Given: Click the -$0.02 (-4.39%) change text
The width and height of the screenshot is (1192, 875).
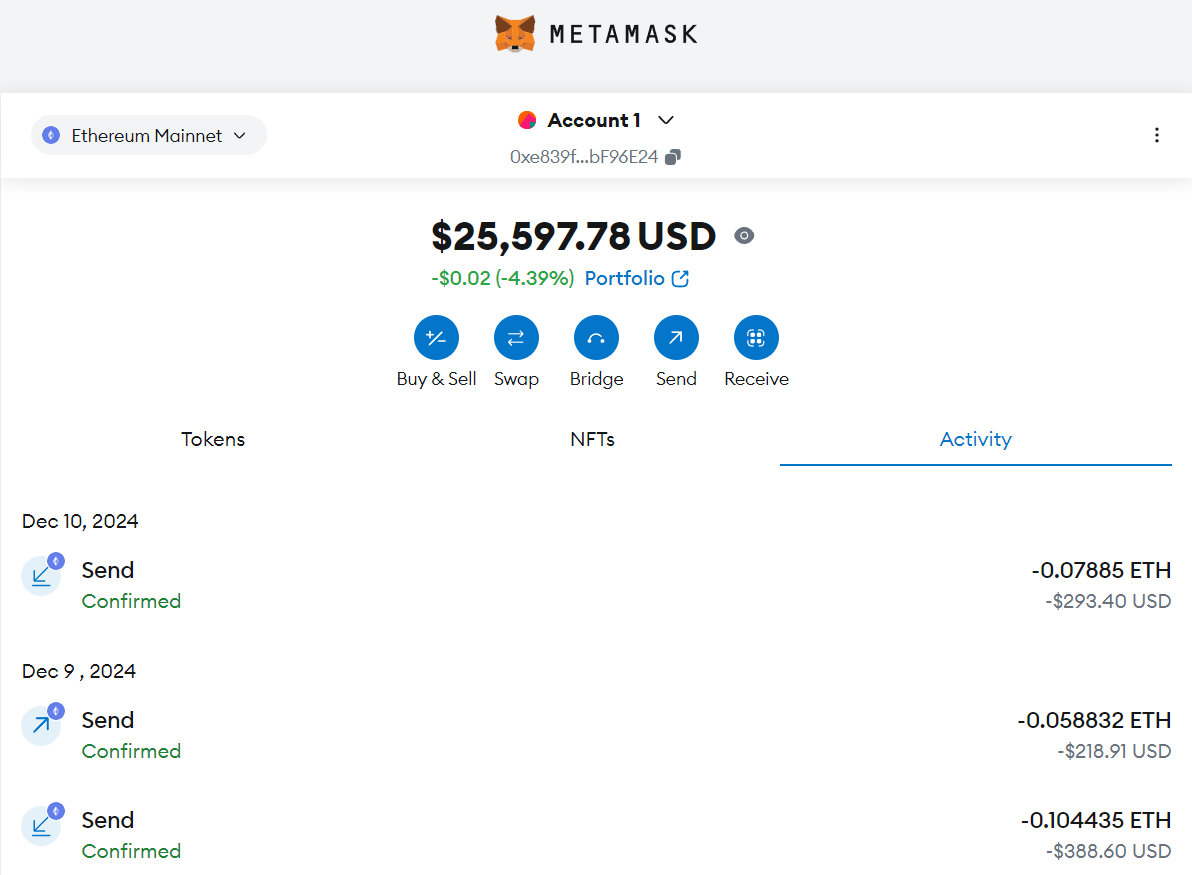Looking at the screenshot, I should pos(502,278).
